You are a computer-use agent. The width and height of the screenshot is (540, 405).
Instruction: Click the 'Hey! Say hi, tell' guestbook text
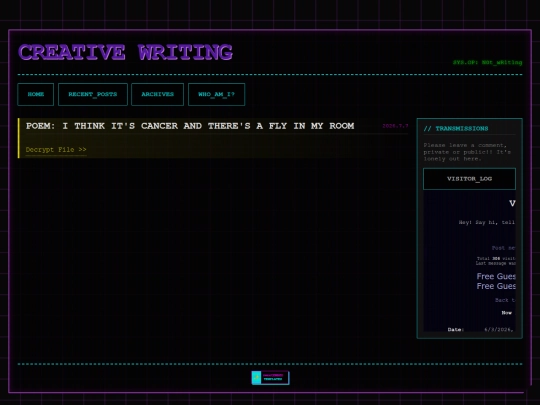[x=487, y=222]
